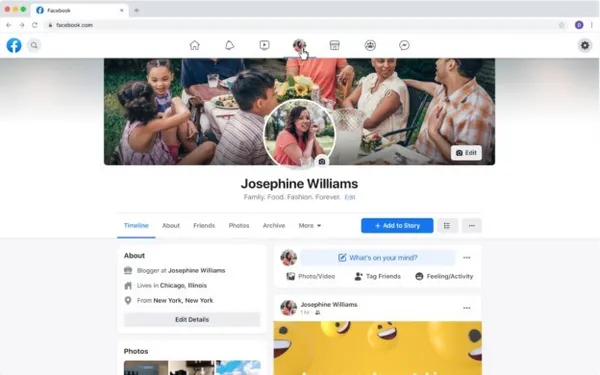The height and width of the screenshot is (375, 600).
Task: Open the composer three-dot options
Action: [466, 258]
